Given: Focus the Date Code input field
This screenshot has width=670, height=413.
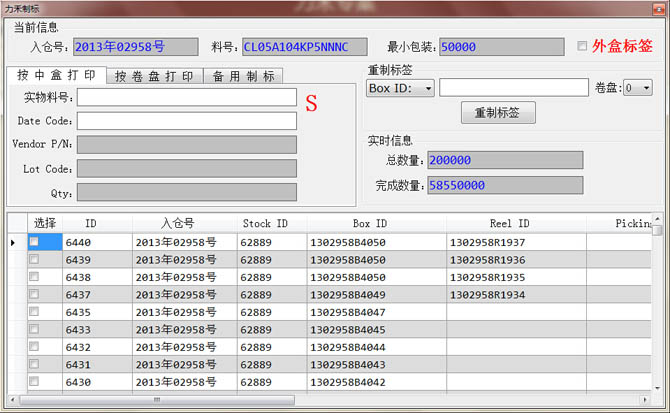Looking at the screenshot, I should 187,121.
